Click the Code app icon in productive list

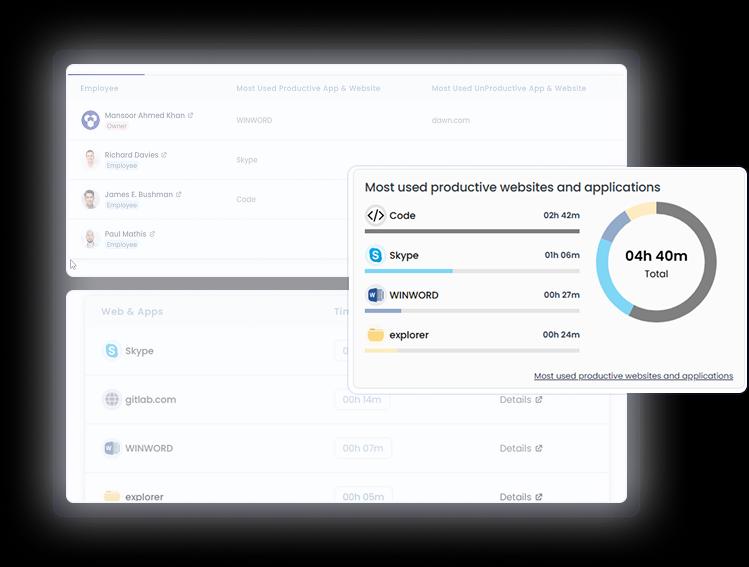[375, 215]
